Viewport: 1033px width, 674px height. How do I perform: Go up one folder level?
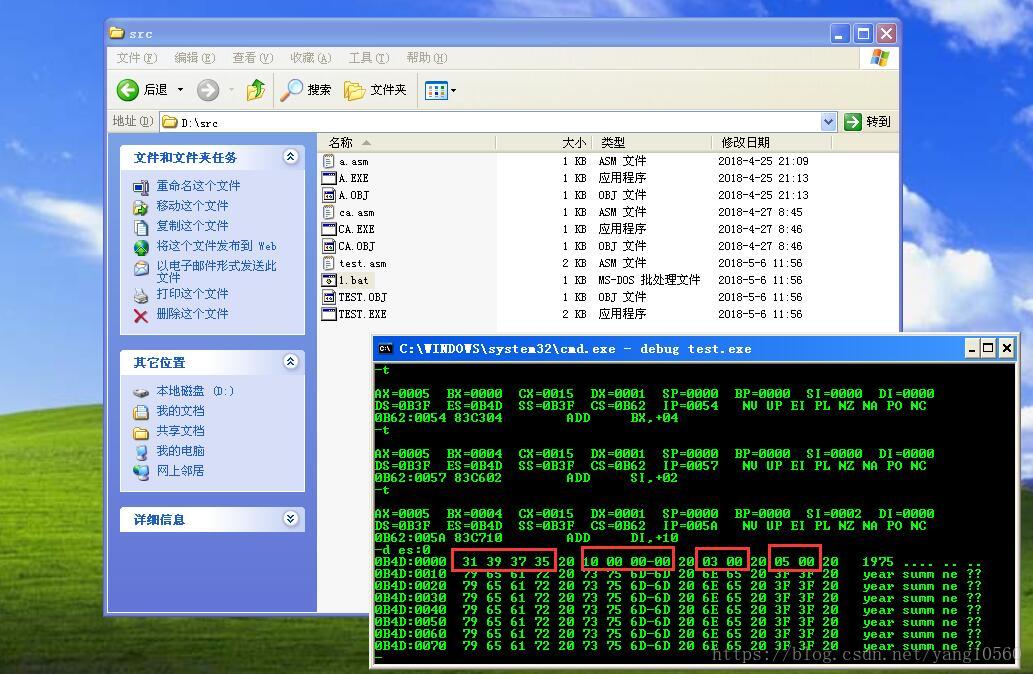[x=256, y=90]
